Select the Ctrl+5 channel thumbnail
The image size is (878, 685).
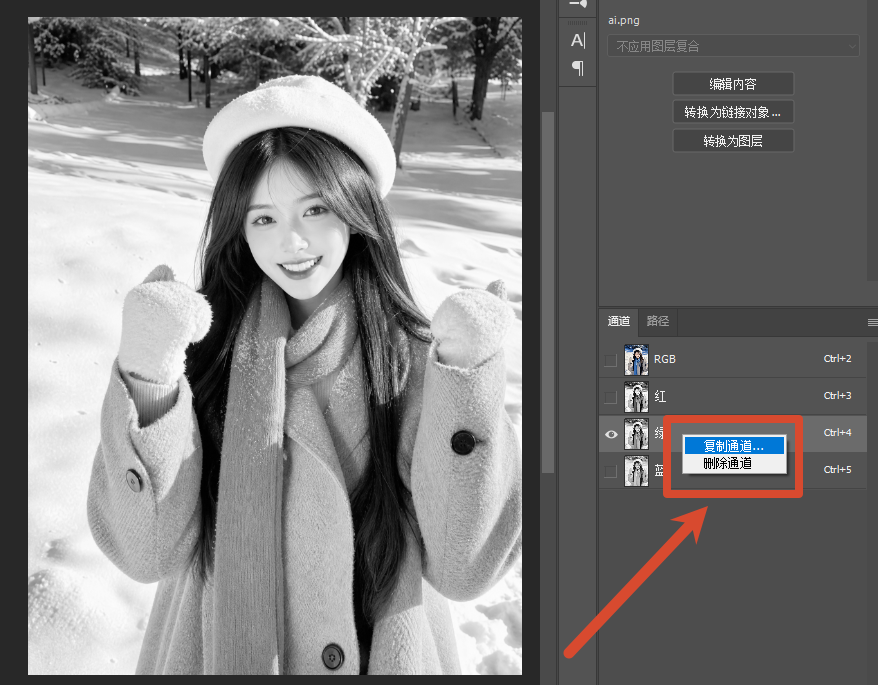(x=637, y=471)
